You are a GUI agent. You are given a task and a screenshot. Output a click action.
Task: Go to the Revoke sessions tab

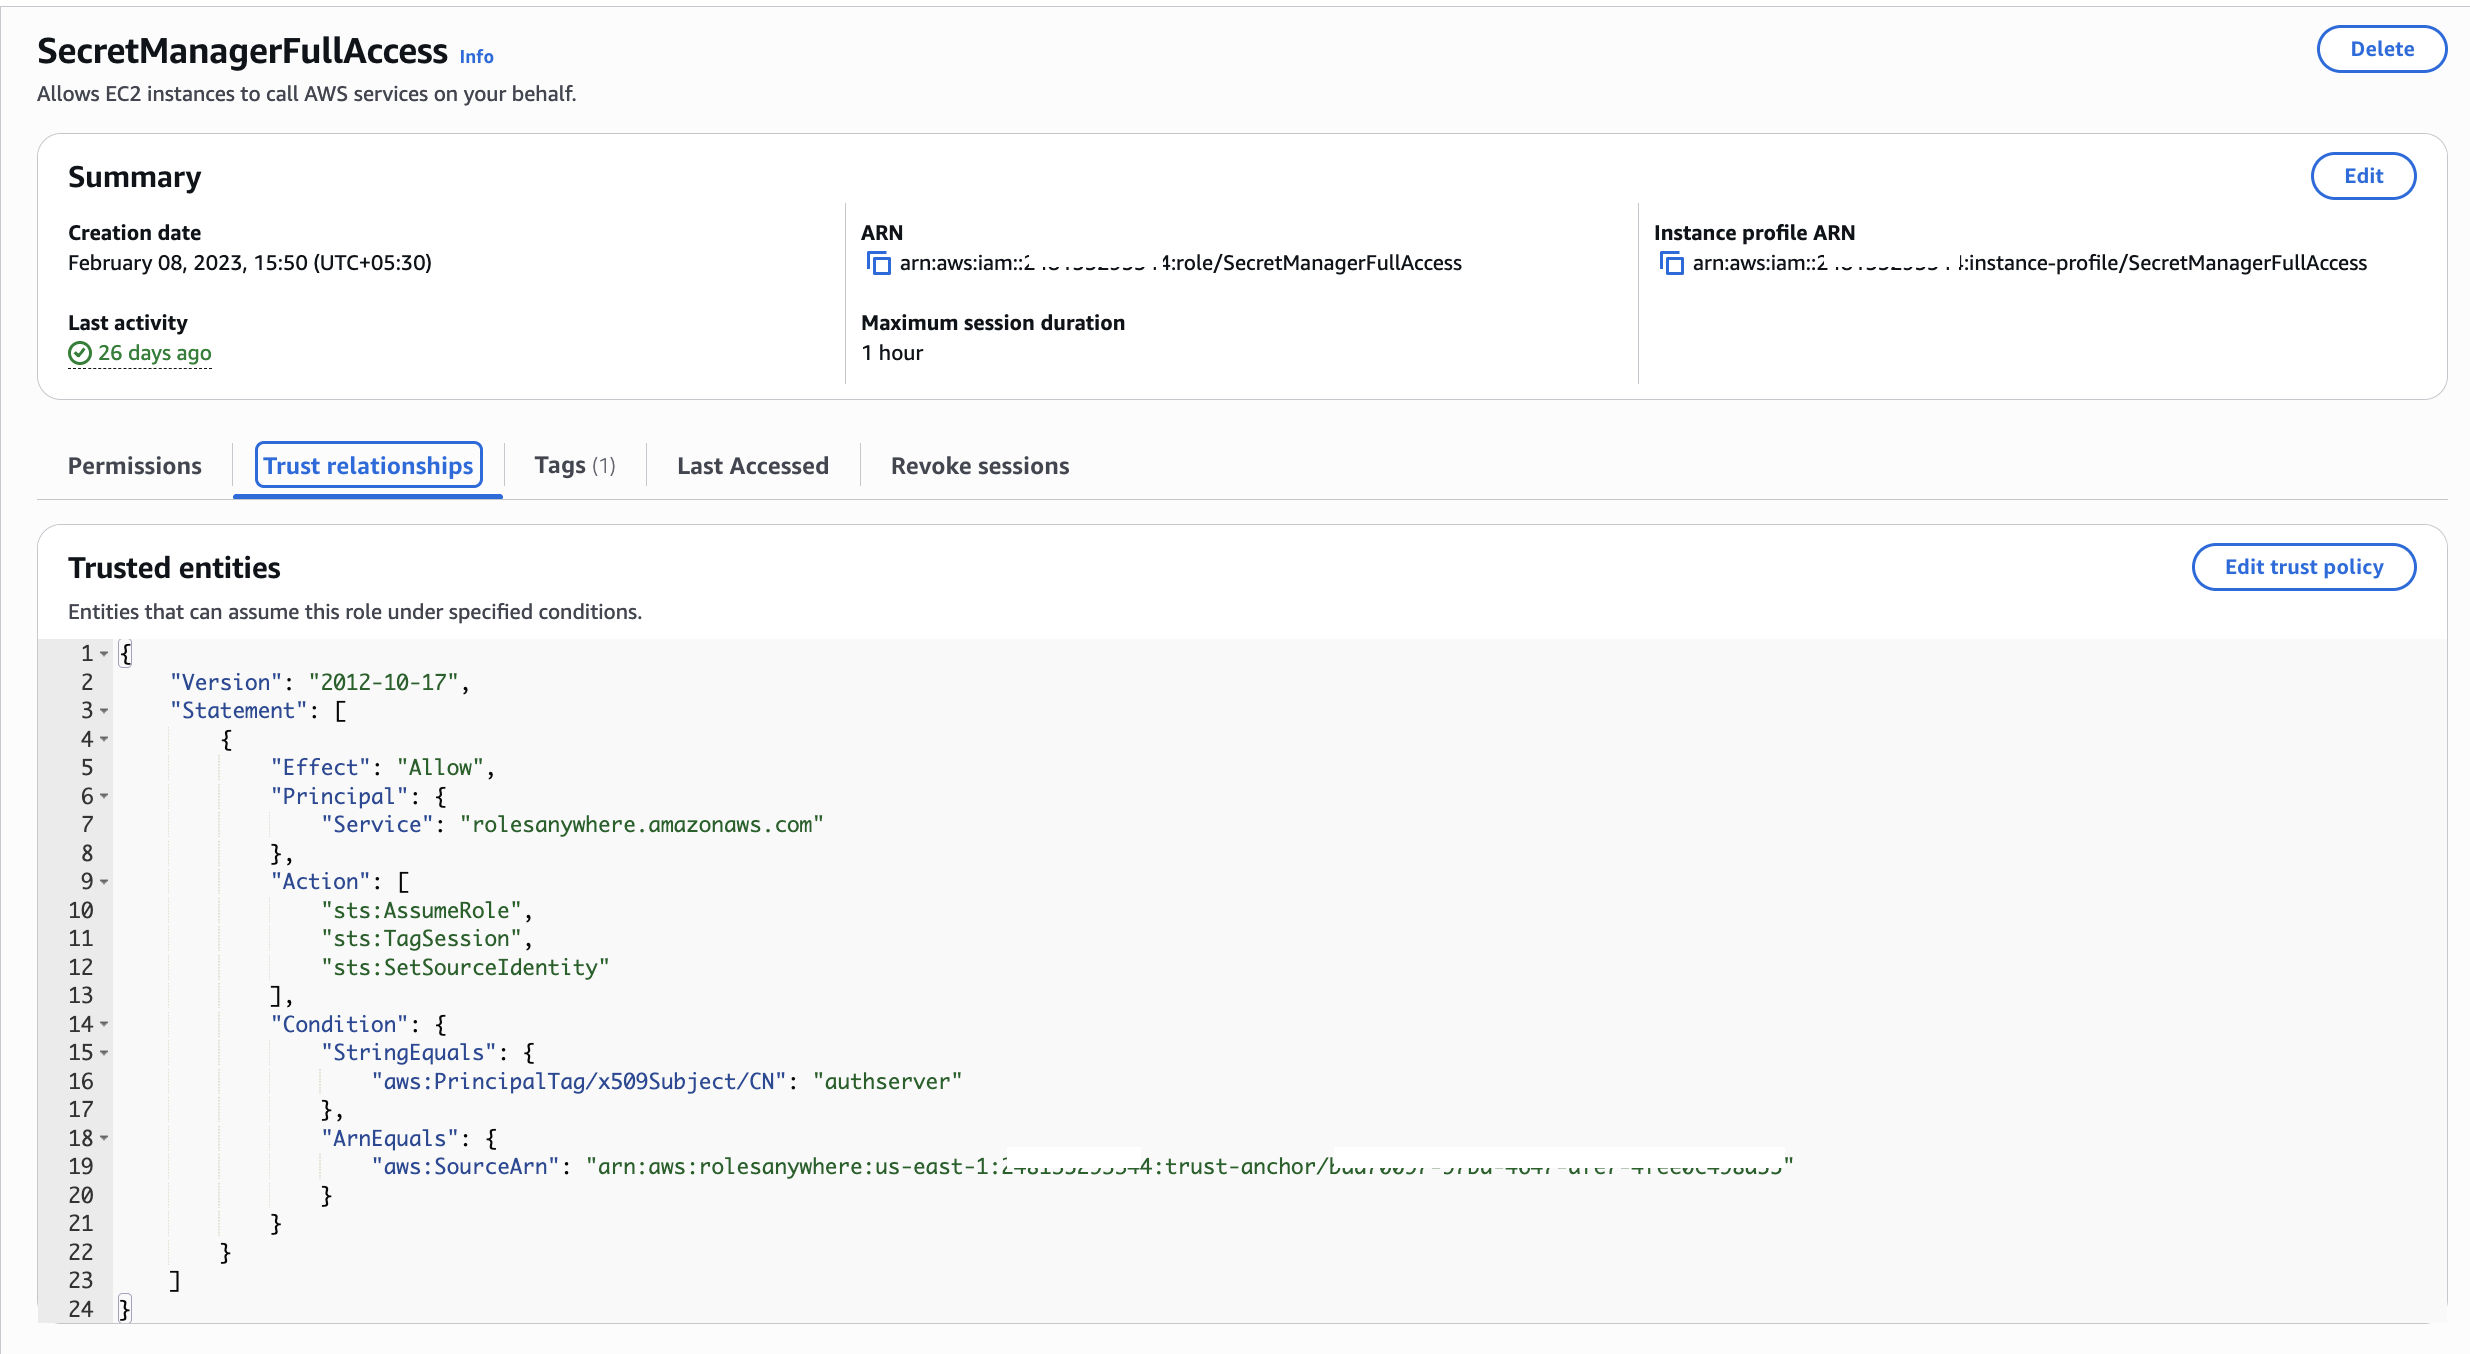(x=980, y=466)
